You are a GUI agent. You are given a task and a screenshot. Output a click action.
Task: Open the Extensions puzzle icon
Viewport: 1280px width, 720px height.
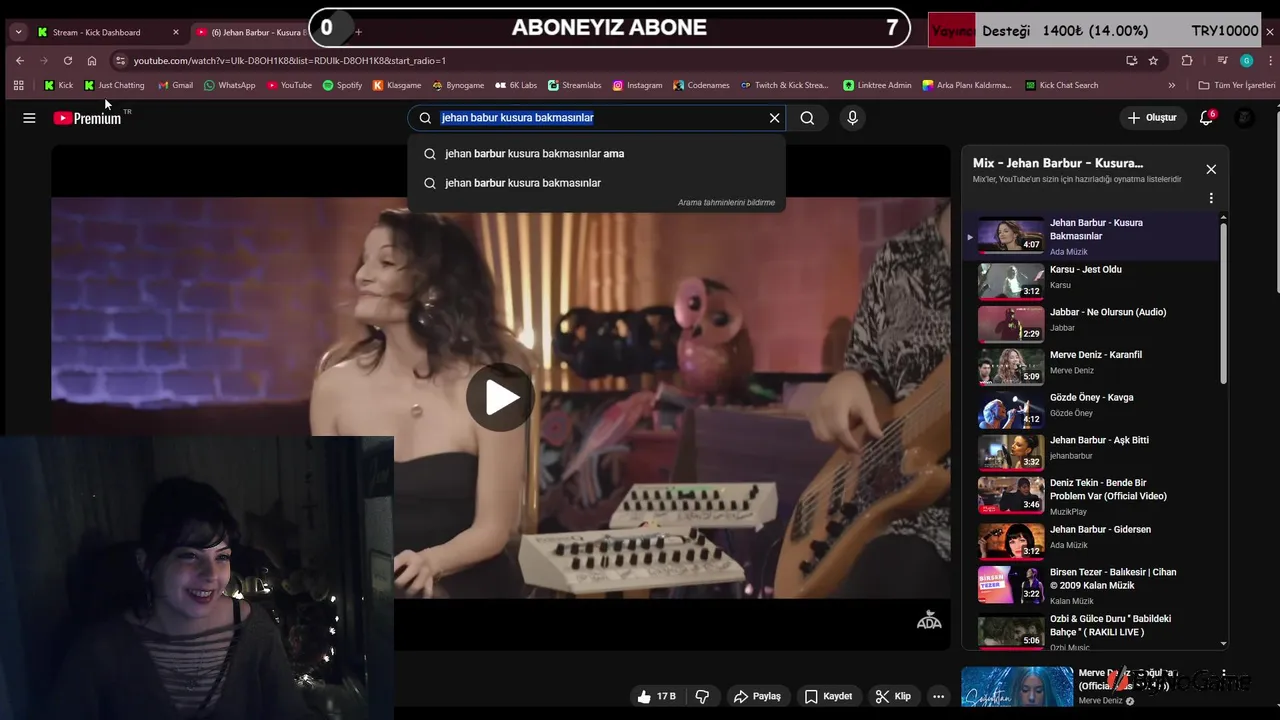pyautogui.click(x=1187, y=60)
